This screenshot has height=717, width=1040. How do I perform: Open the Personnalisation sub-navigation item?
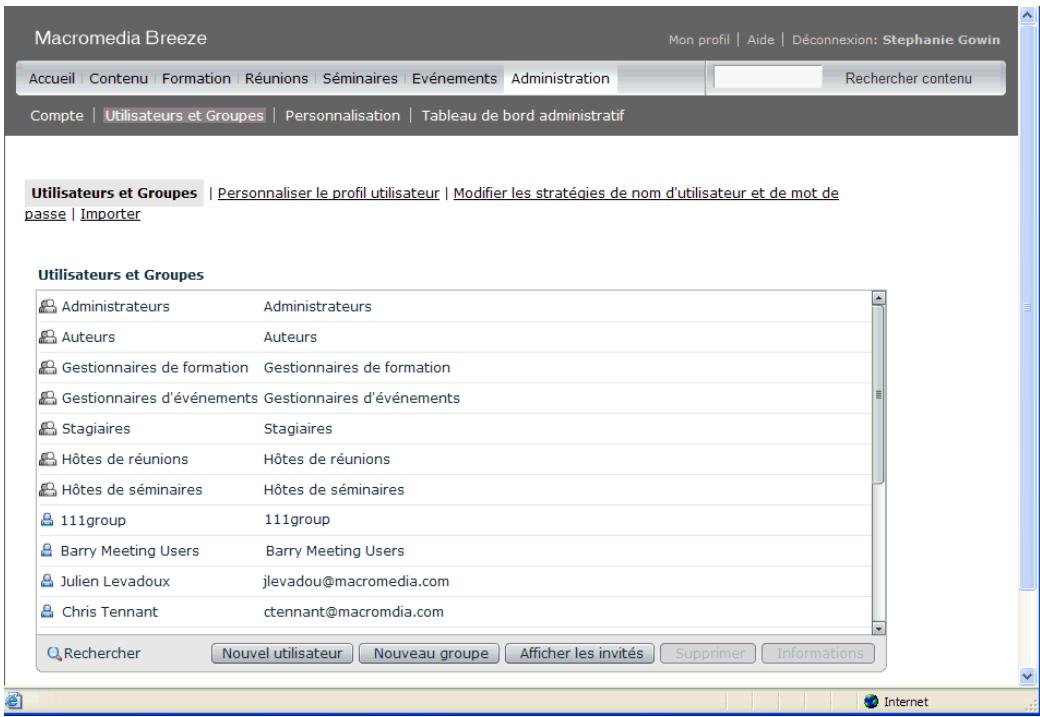click(343, 115)
